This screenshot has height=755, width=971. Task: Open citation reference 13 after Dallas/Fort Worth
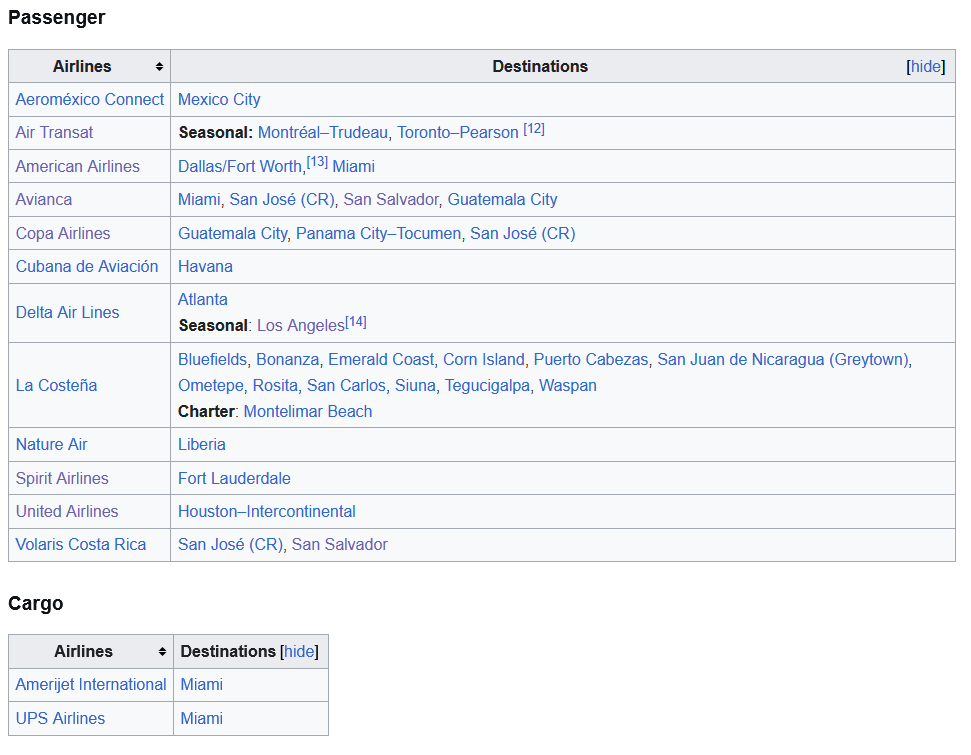click(x=317, y=162)
